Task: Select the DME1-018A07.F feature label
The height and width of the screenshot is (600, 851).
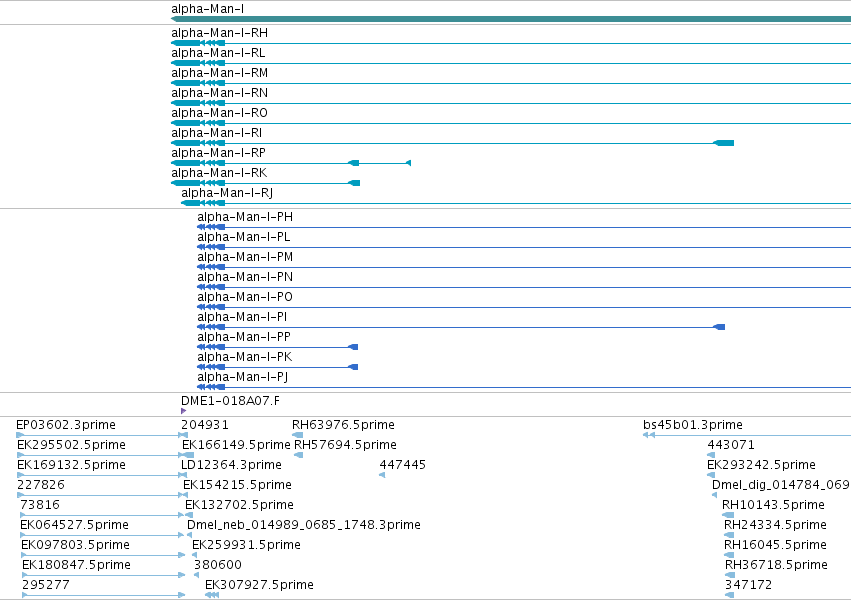Action: click(231, 401)
